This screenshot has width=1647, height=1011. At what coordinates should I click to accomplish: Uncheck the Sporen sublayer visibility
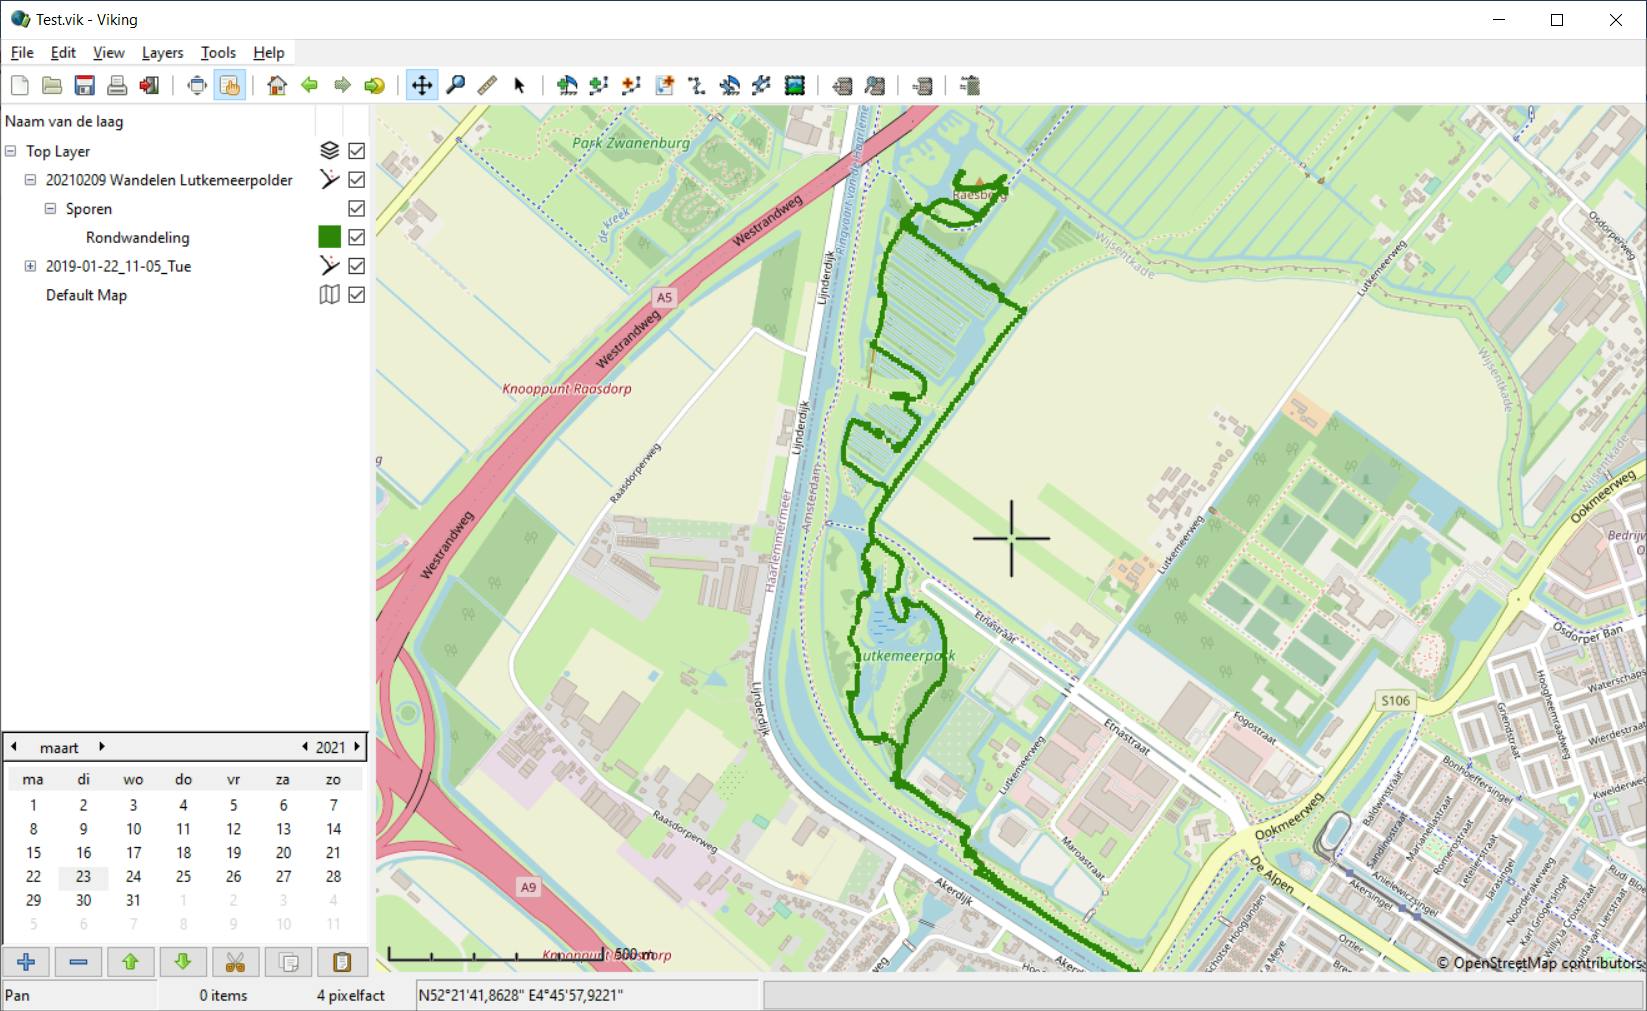click(356, 209)
